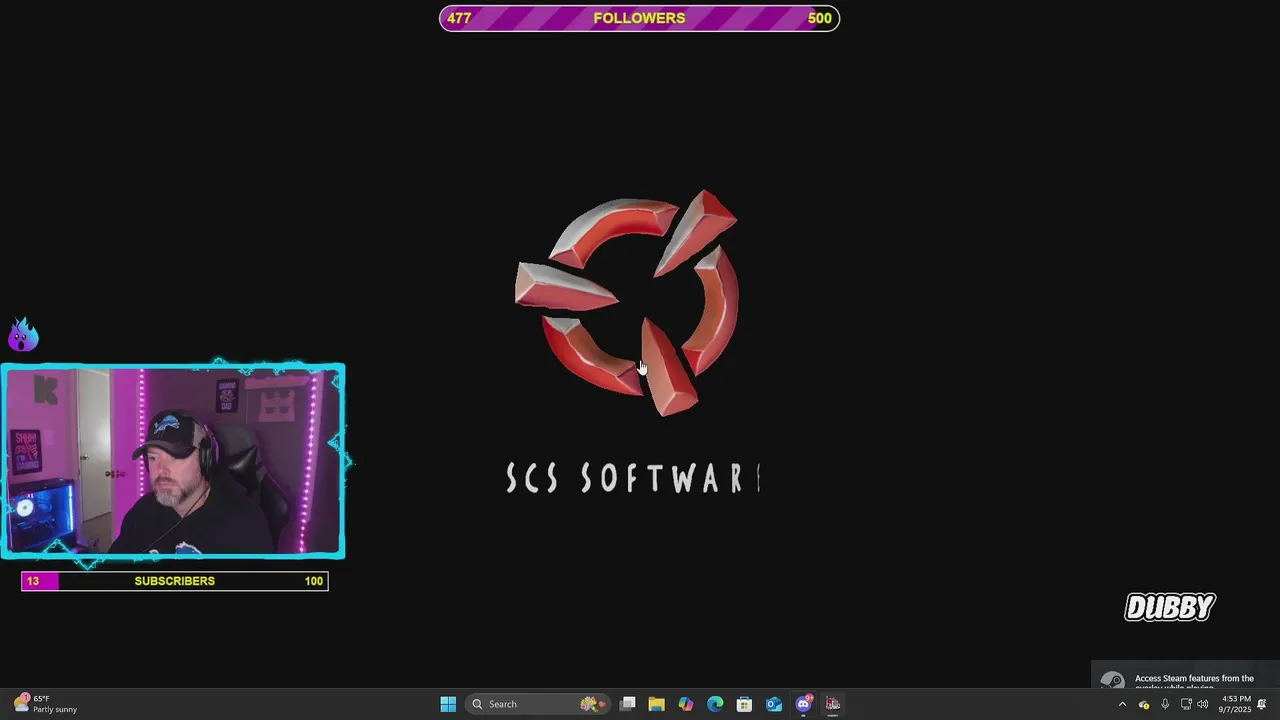Viewport: 1280px width, 720px height.
Task: Click the OneDrive warning tray icon
Action: pos(1144,704)
